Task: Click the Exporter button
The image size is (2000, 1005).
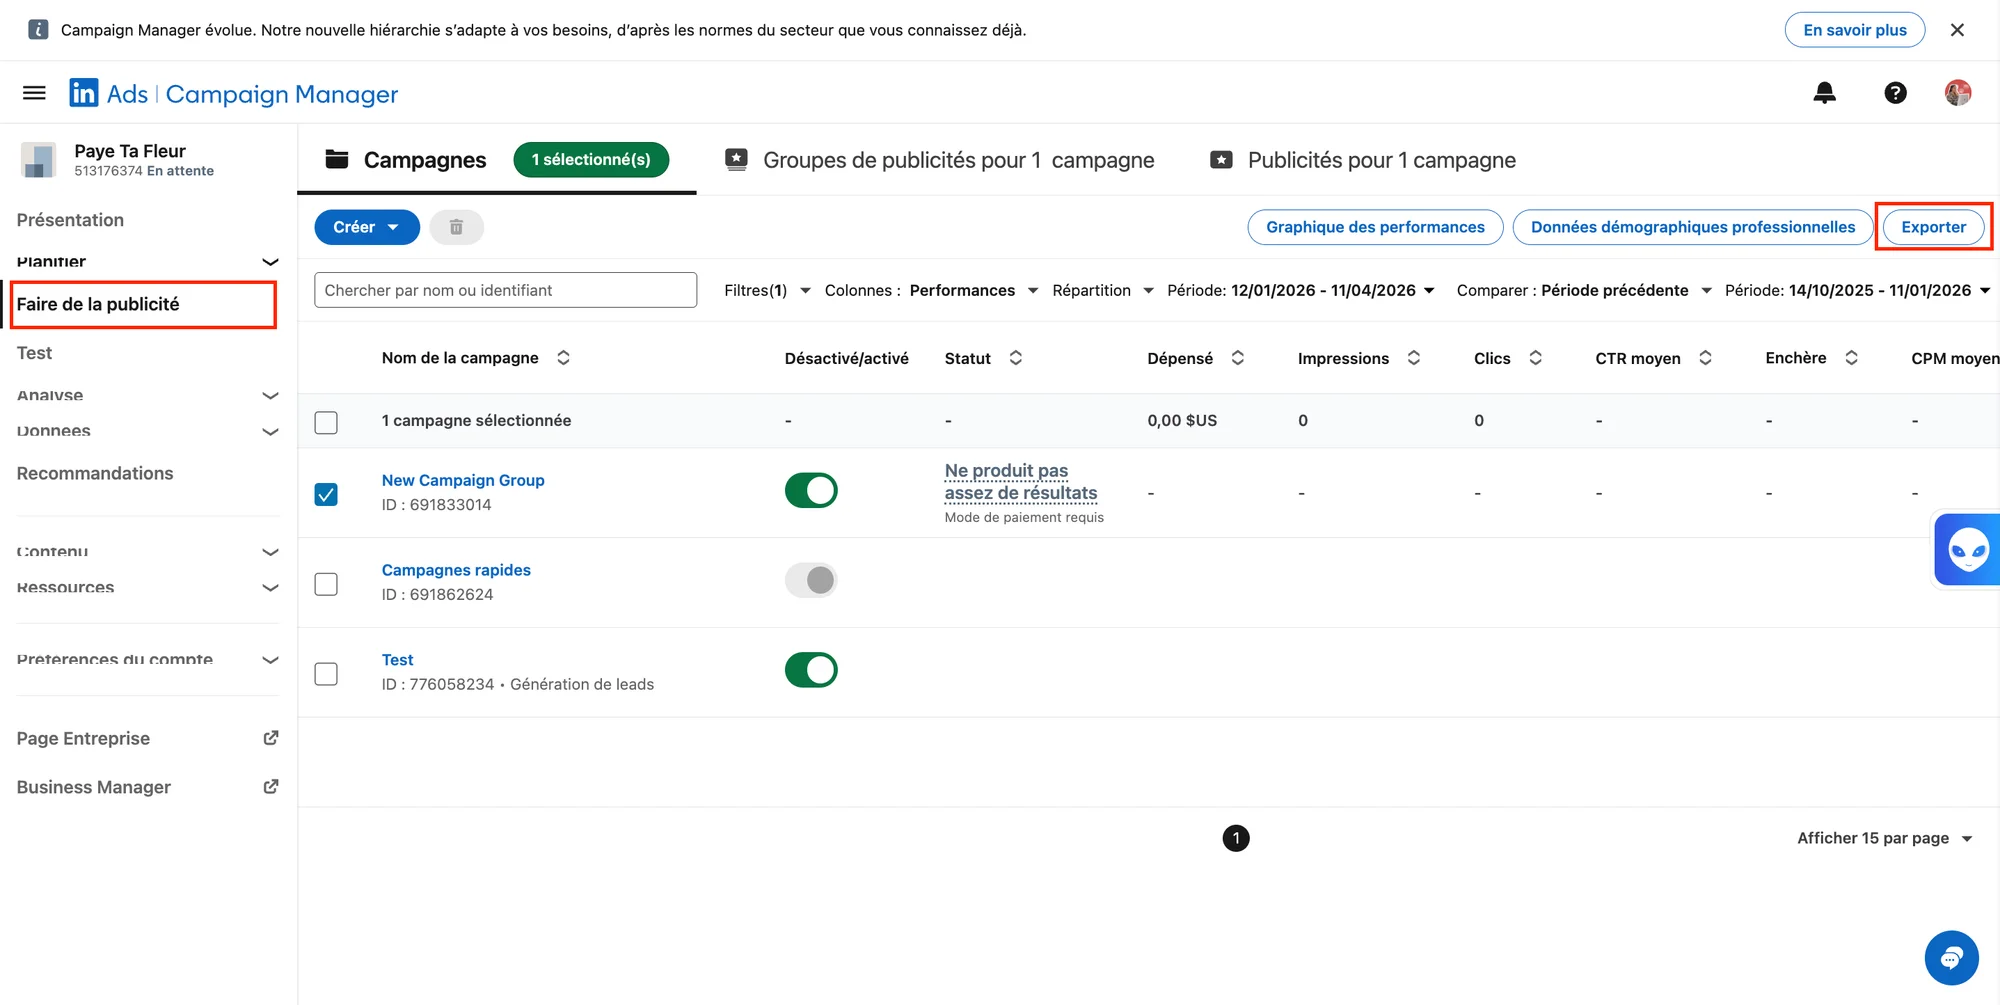Action: click(1933, 227)
